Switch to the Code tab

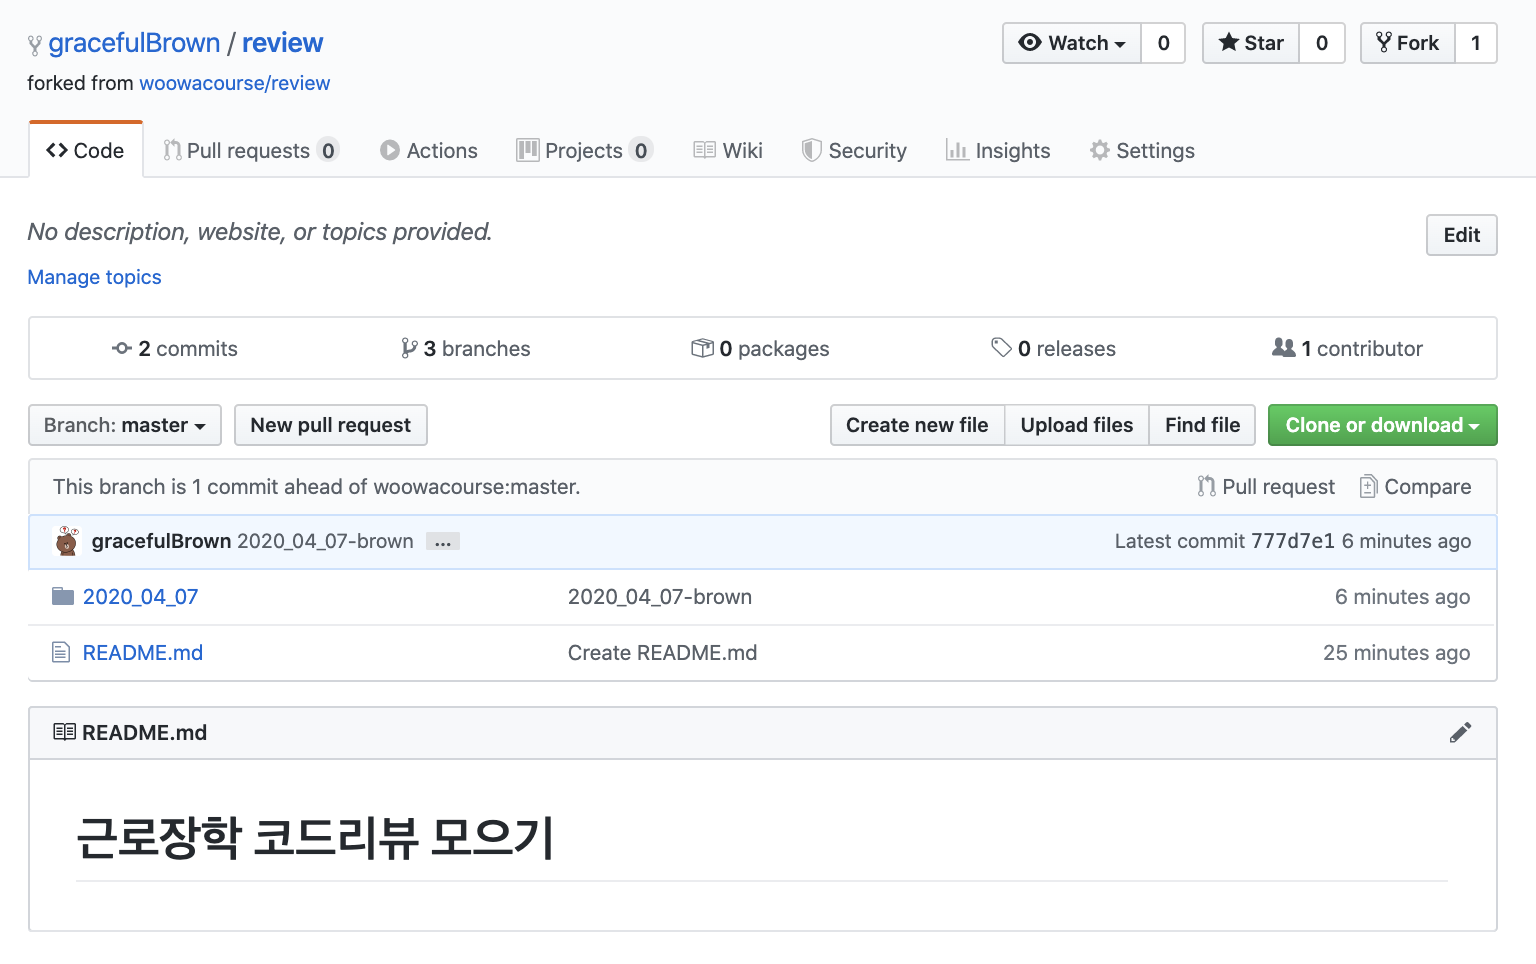pyautogui.click(x=86, y=151)
